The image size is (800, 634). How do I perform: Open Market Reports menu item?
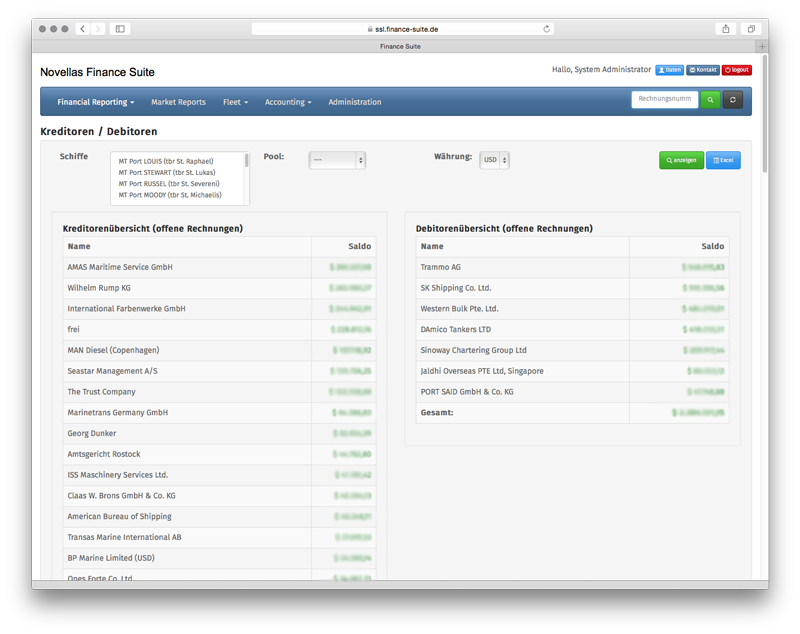point(178,102)
